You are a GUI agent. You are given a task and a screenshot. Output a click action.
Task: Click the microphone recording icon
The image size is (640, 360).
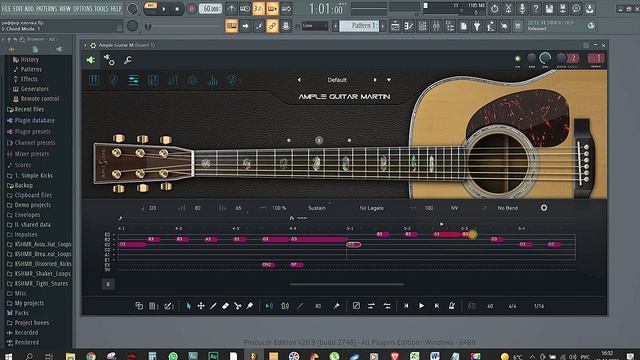tap(522, 9)
